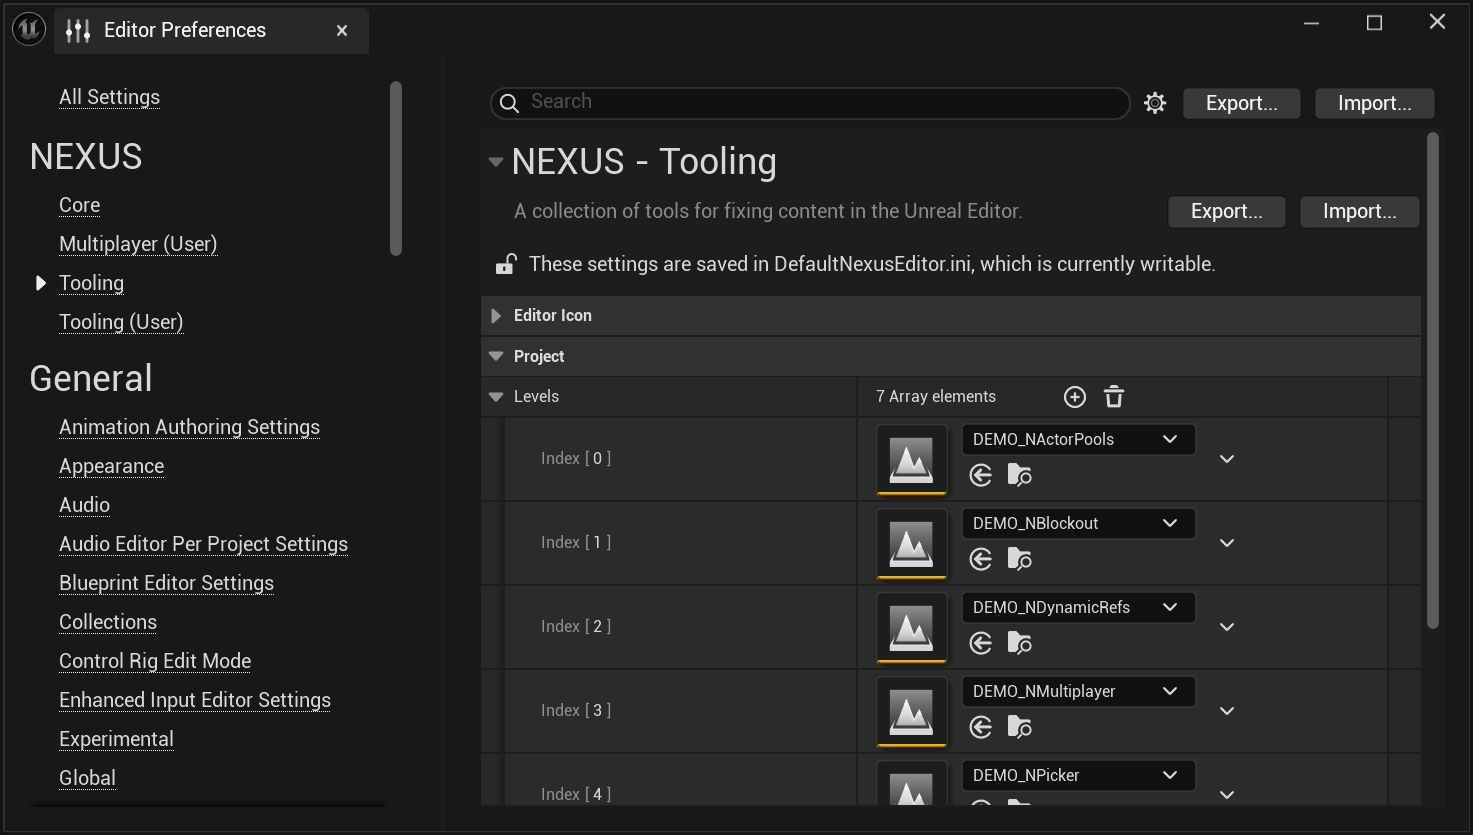Expand the Editor Icon section
This screenshot has height=835, width=1473.
click(x=496, y=315)
